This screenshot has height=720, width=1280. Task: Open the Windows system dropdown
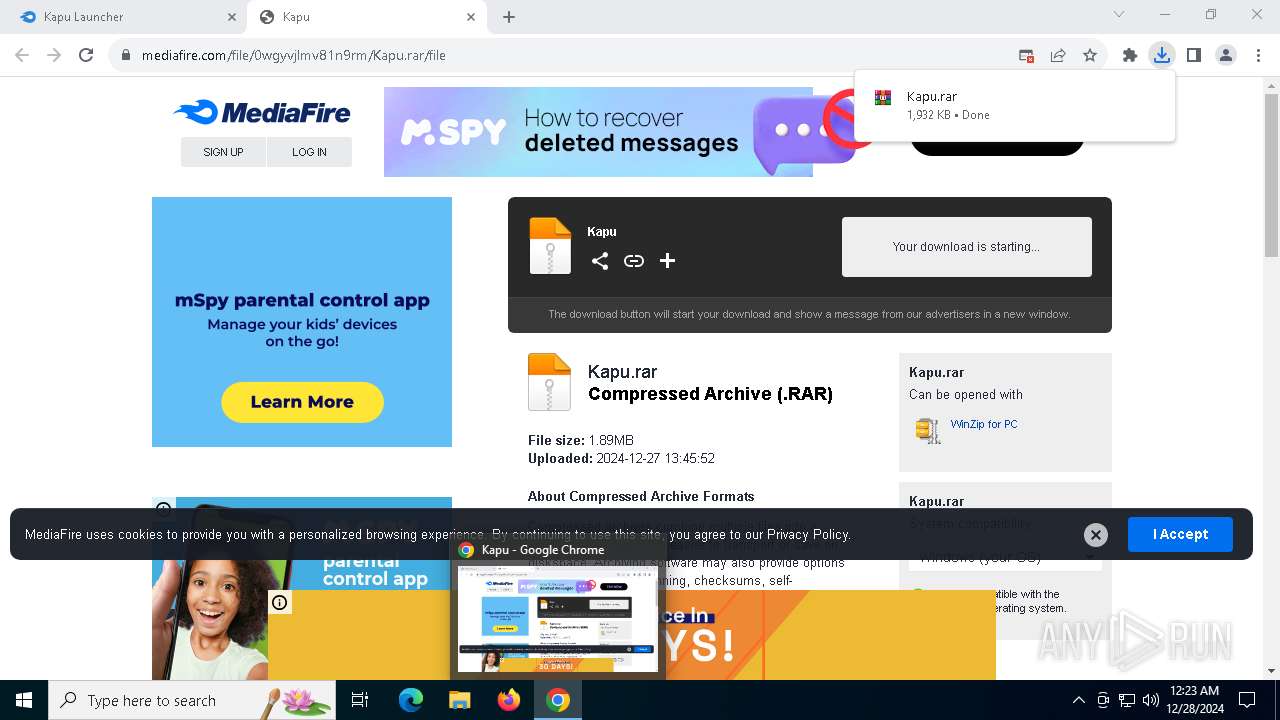tap(1005, 558)
